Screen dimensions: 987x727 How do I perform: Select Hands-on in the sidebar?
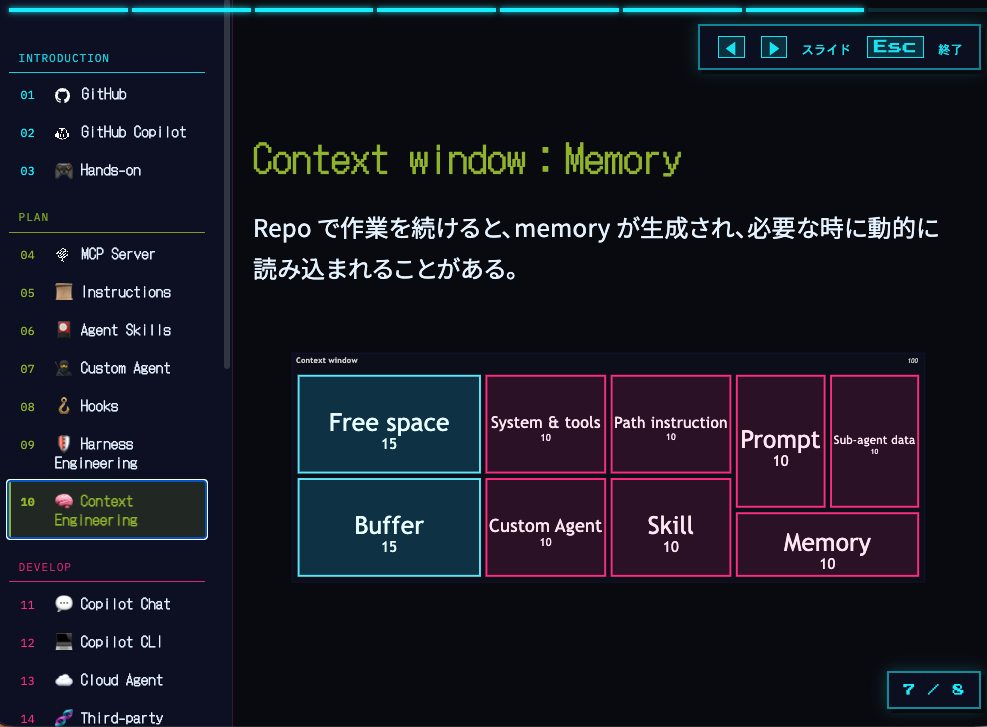point(107,171)
